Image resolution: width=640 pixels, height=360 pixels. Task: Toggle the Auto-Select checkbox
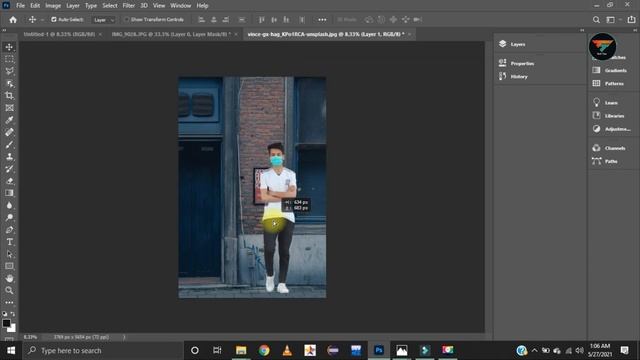[x=53, y=19]
